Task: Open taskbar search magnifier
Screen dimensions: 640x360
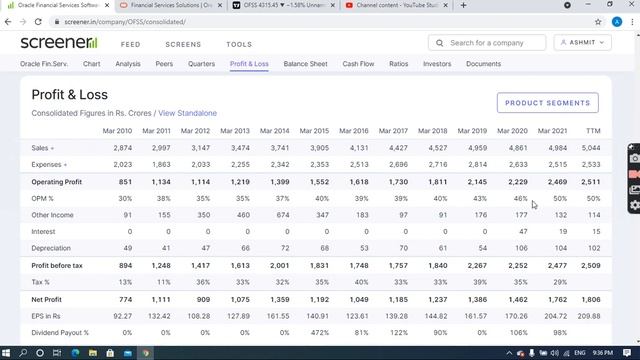Action: tap(23, 353)
